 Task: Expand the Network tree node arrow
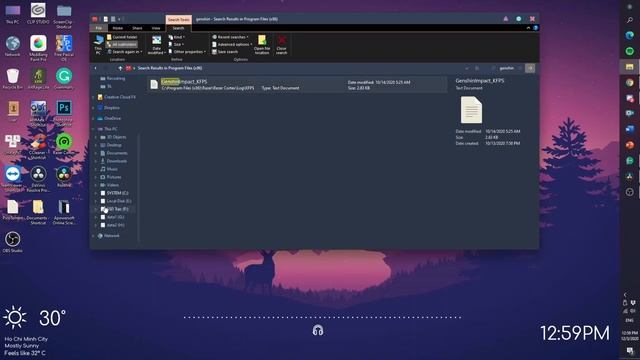[93, 236]
